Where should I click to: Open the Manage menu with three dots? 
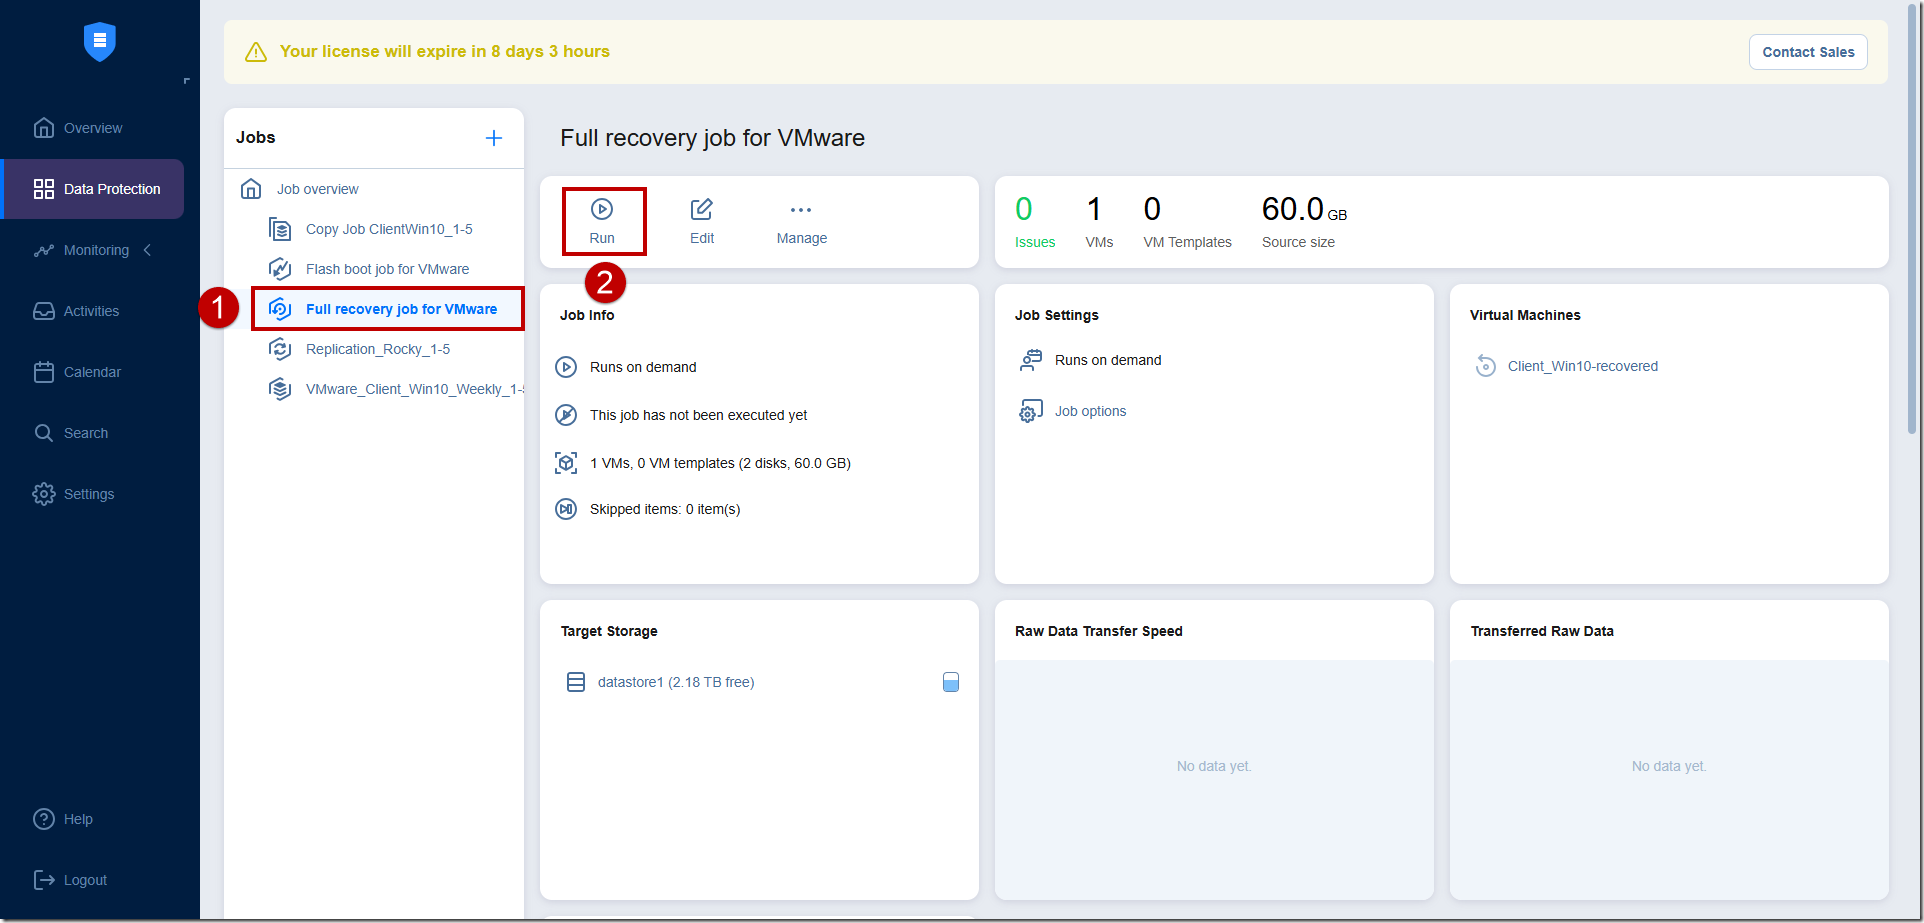(x=801, y=221)
